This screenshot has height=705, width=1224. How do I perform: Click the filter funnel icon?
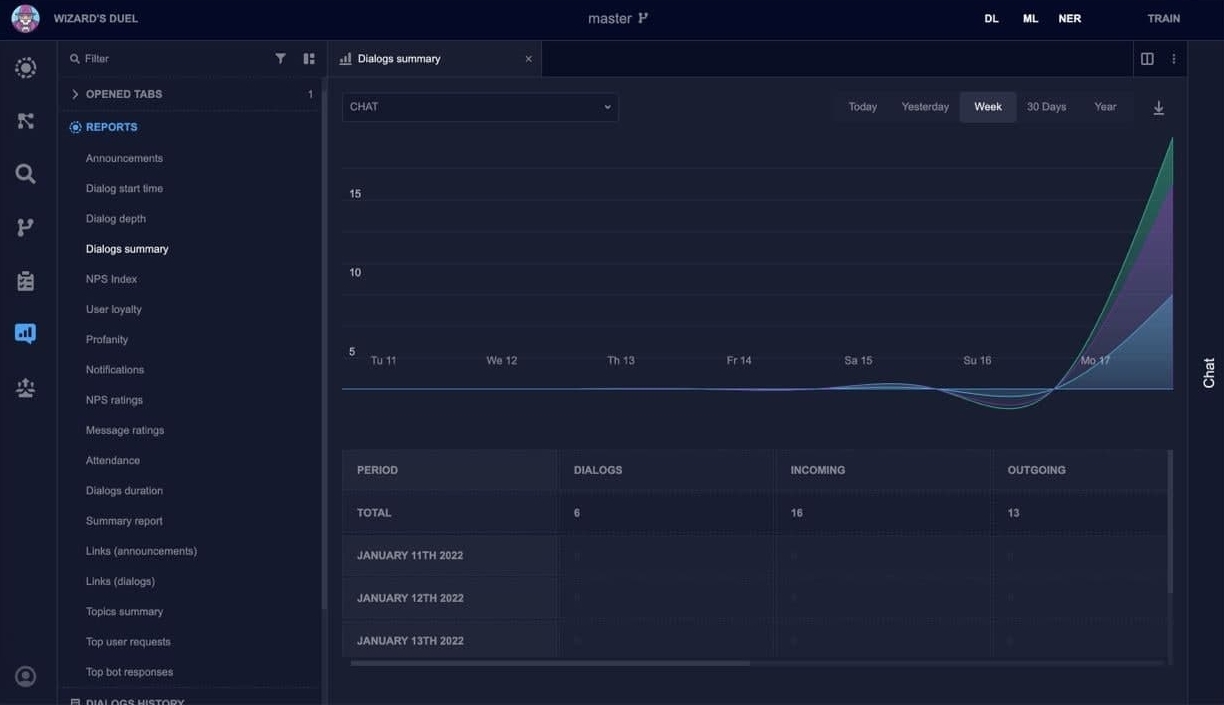click(280, 59)
